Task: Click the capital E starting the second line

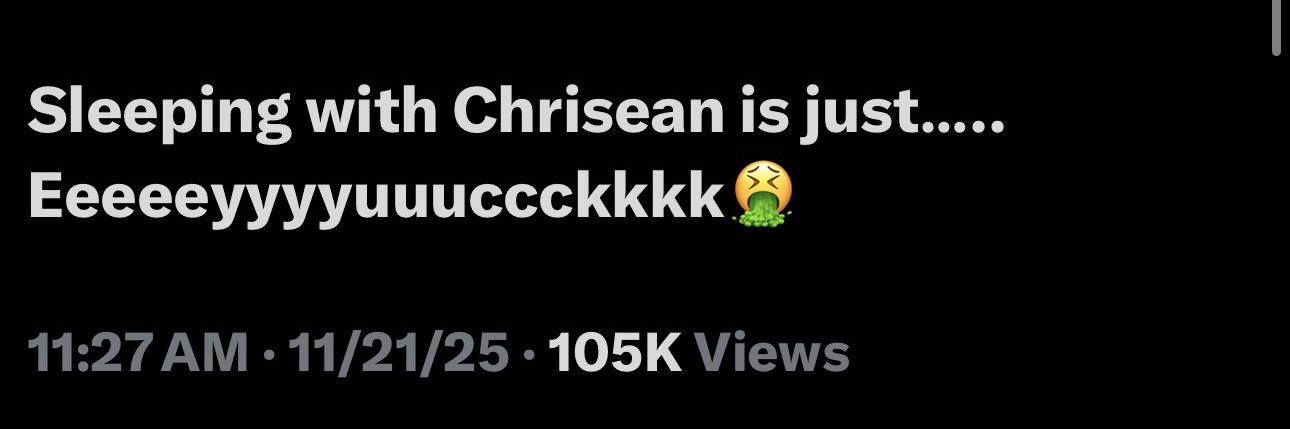Action: [x=45, y=195]
